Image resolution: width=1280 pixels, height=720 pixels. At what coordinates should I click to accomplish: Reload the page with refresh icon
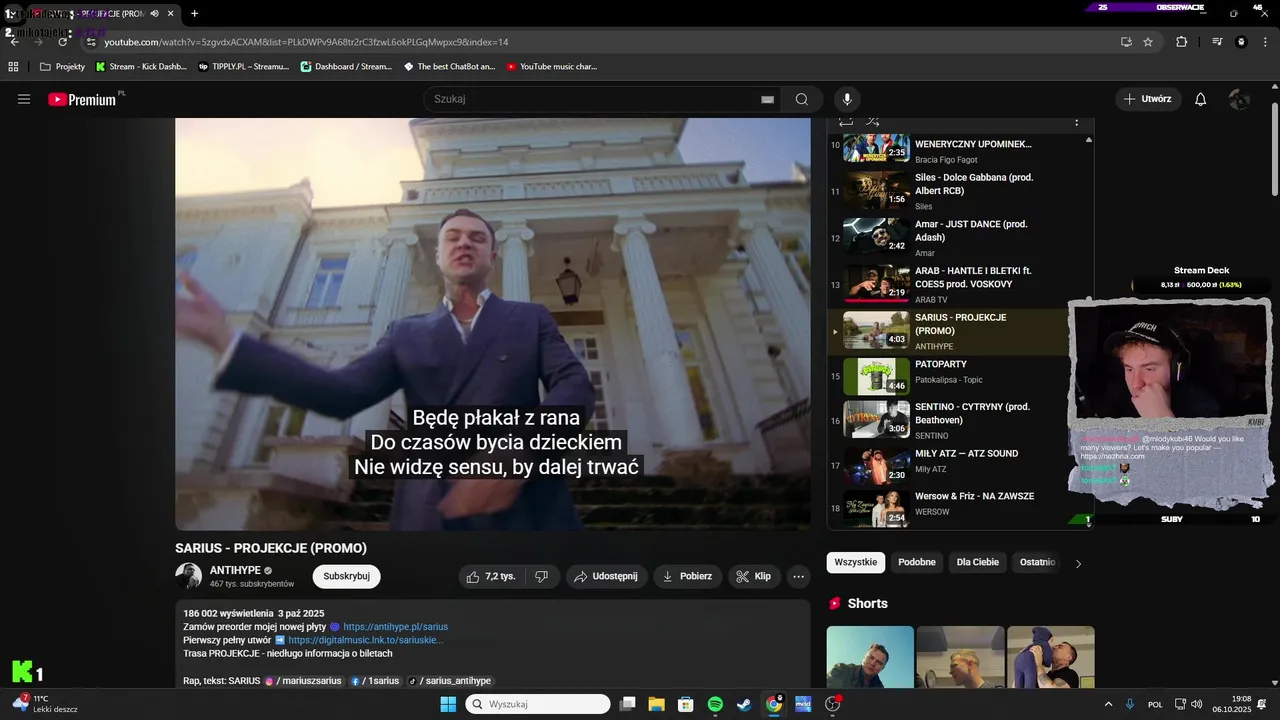pyautogui.click(x=63, y=42)
